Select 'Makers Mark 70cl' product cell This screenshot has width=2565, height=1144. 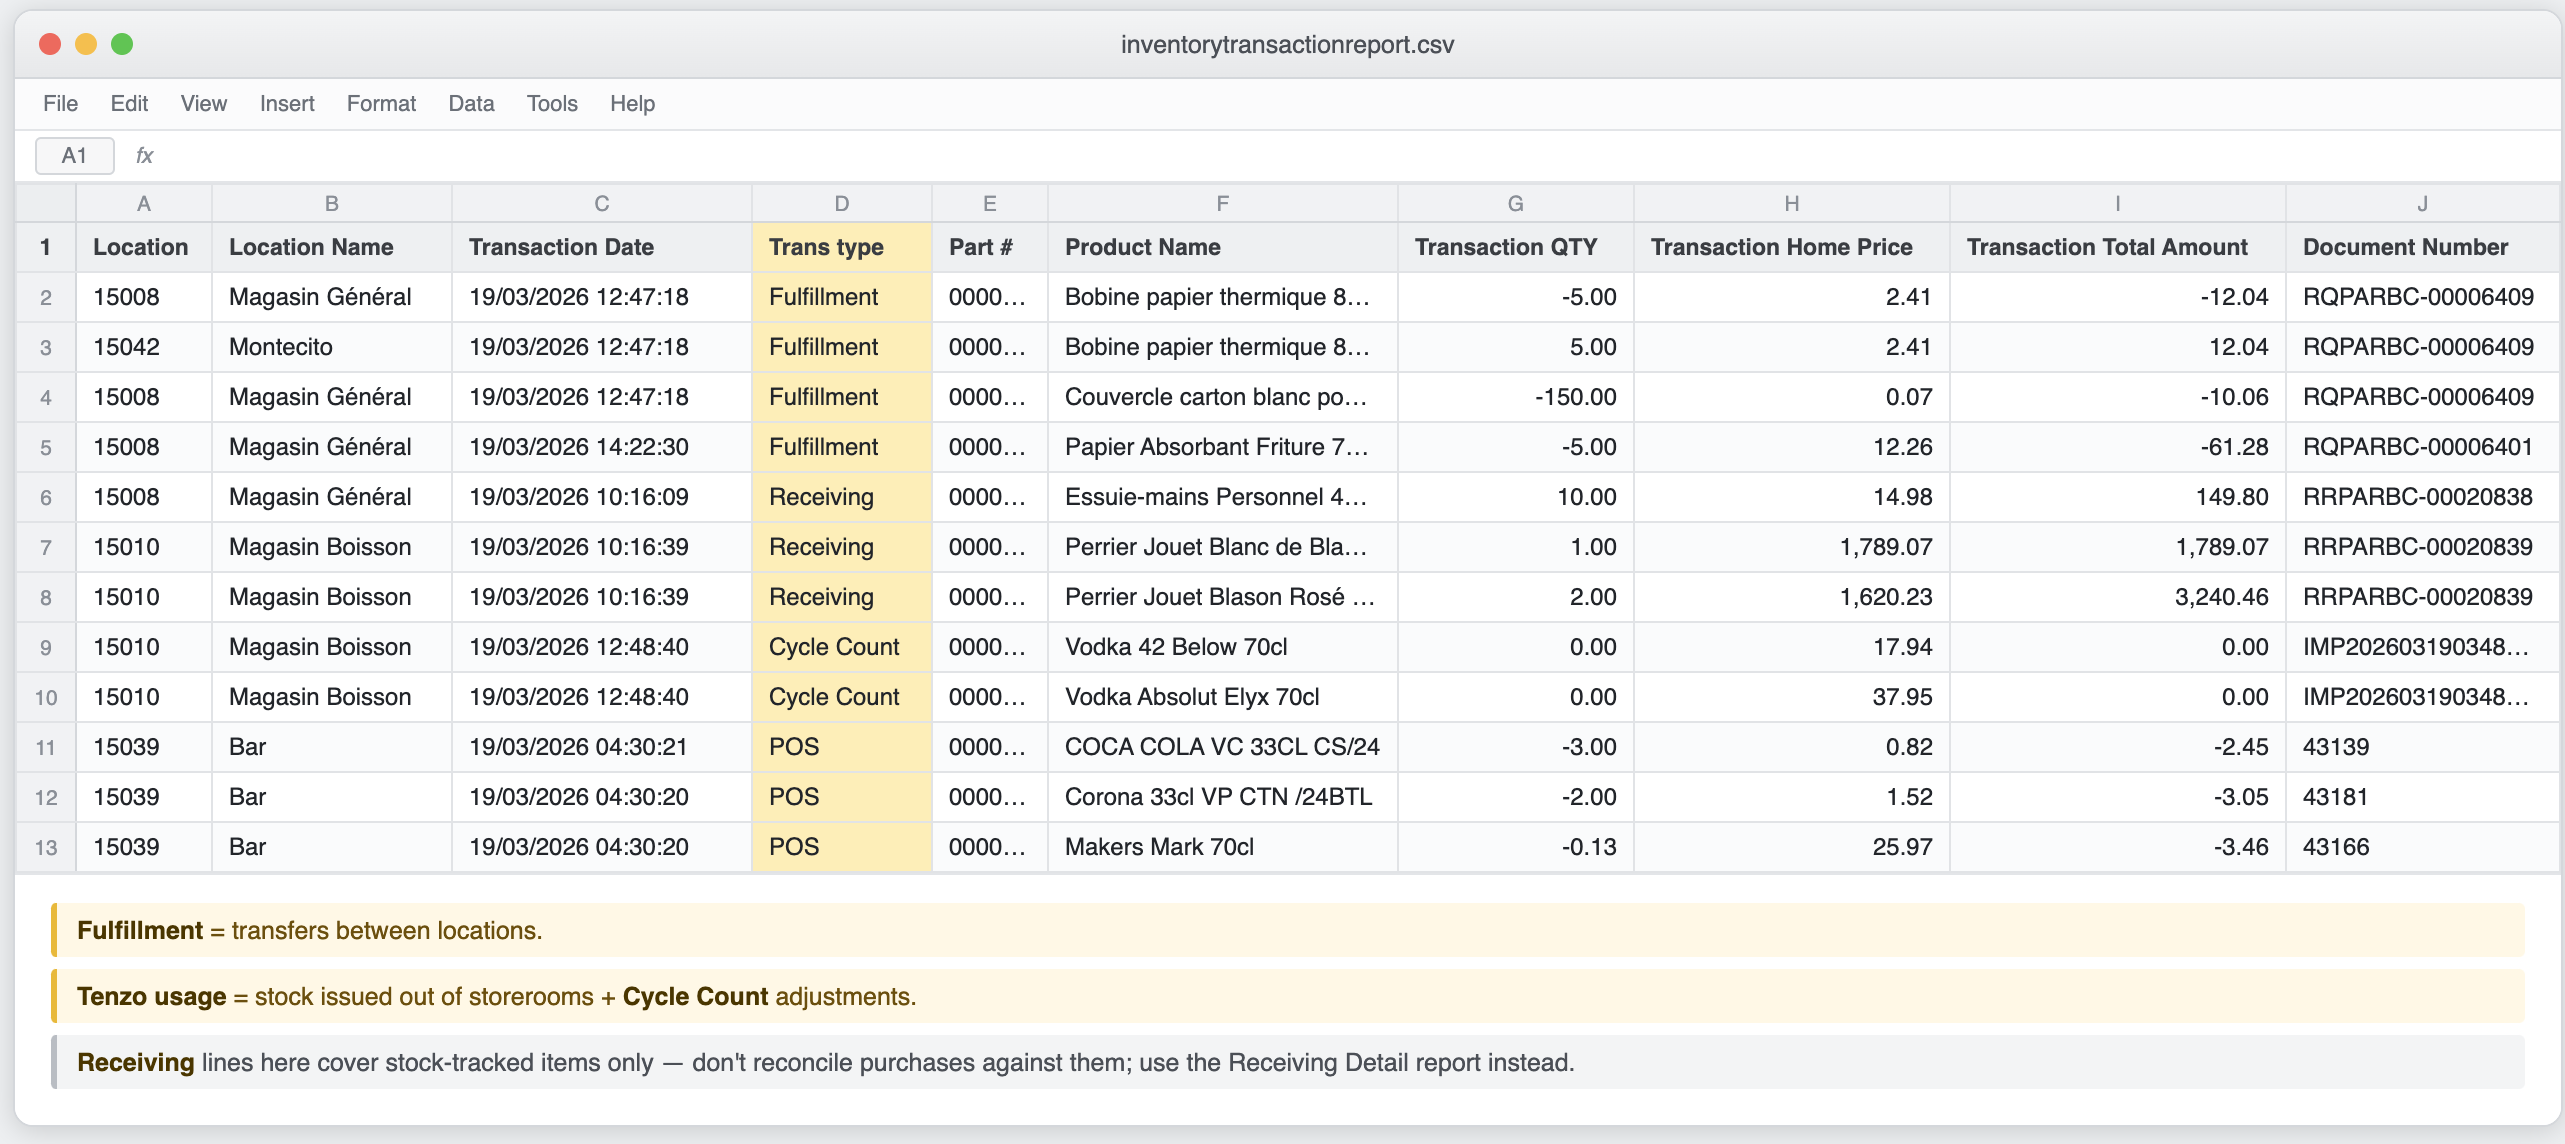pos(1223,847)
